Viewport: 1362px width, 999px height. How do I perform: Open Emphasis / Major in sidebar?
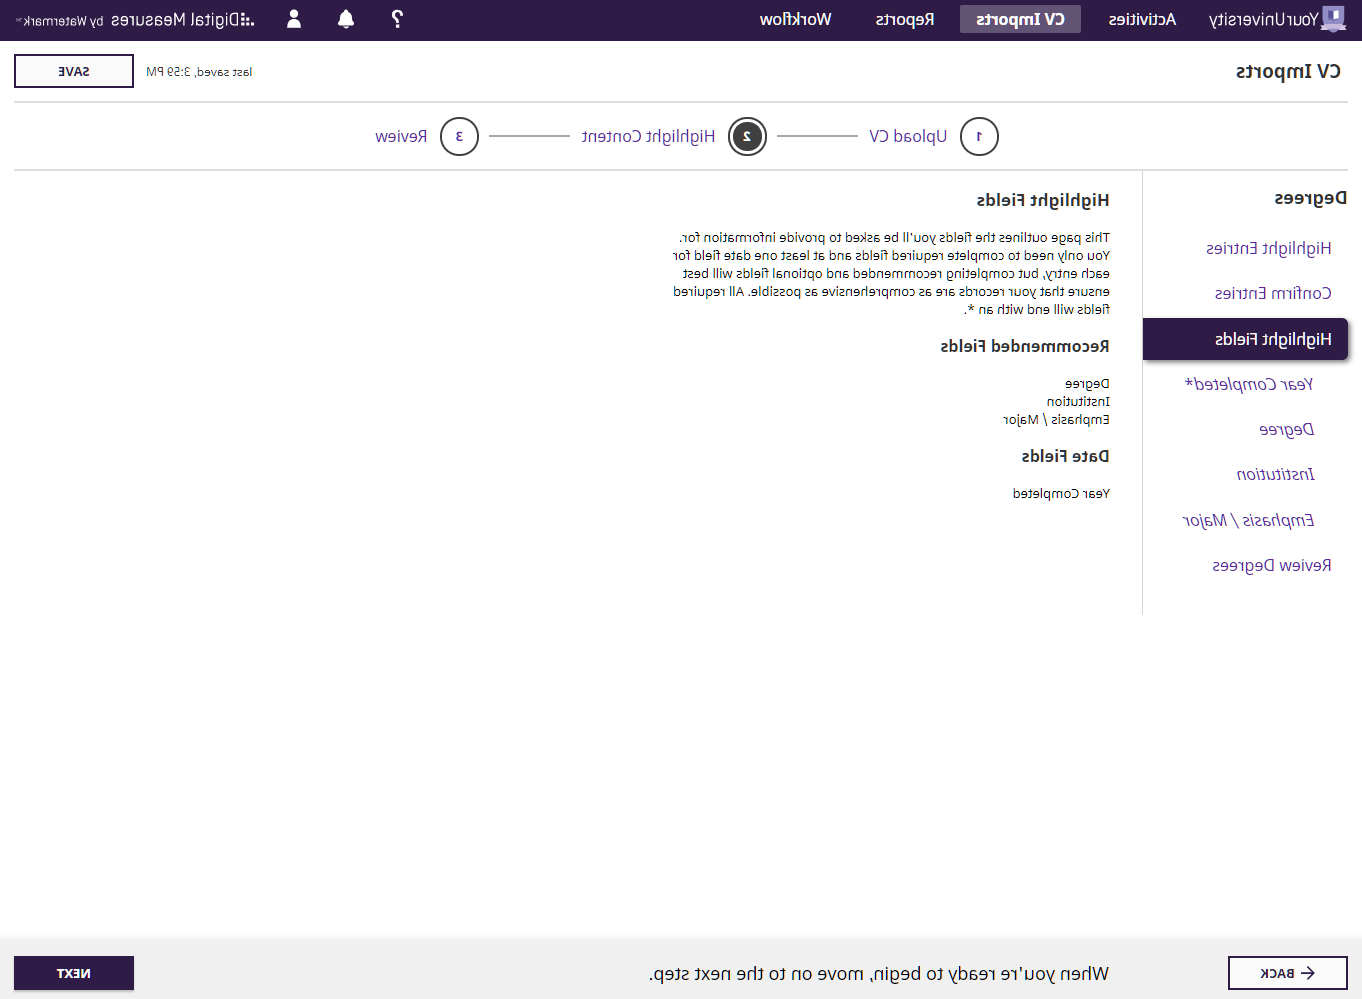[1248, 520]
